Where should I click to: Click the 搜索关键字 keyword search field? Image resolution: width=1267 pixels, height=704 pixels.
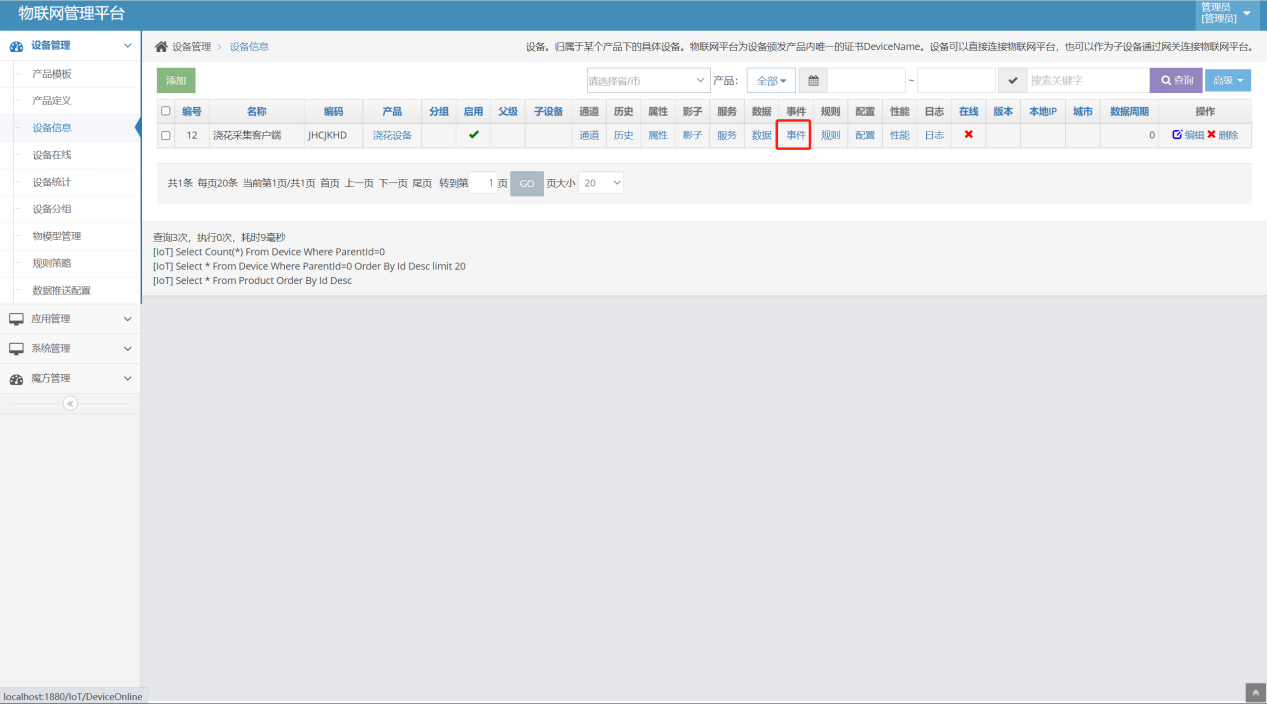(1088, 80)
